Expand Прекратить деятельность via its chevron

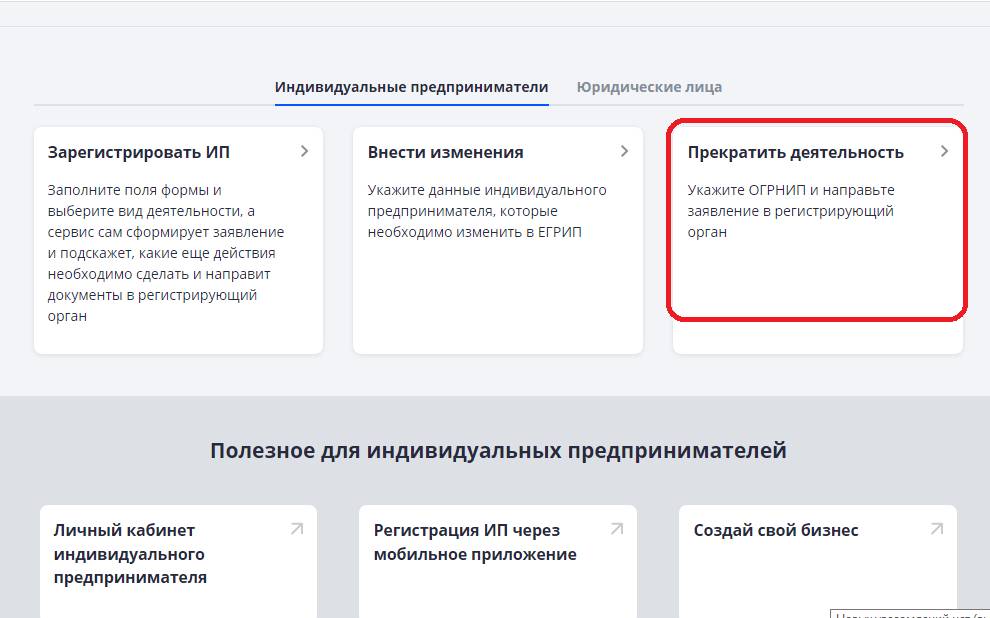pyautogui.click(x=944, y=151)
